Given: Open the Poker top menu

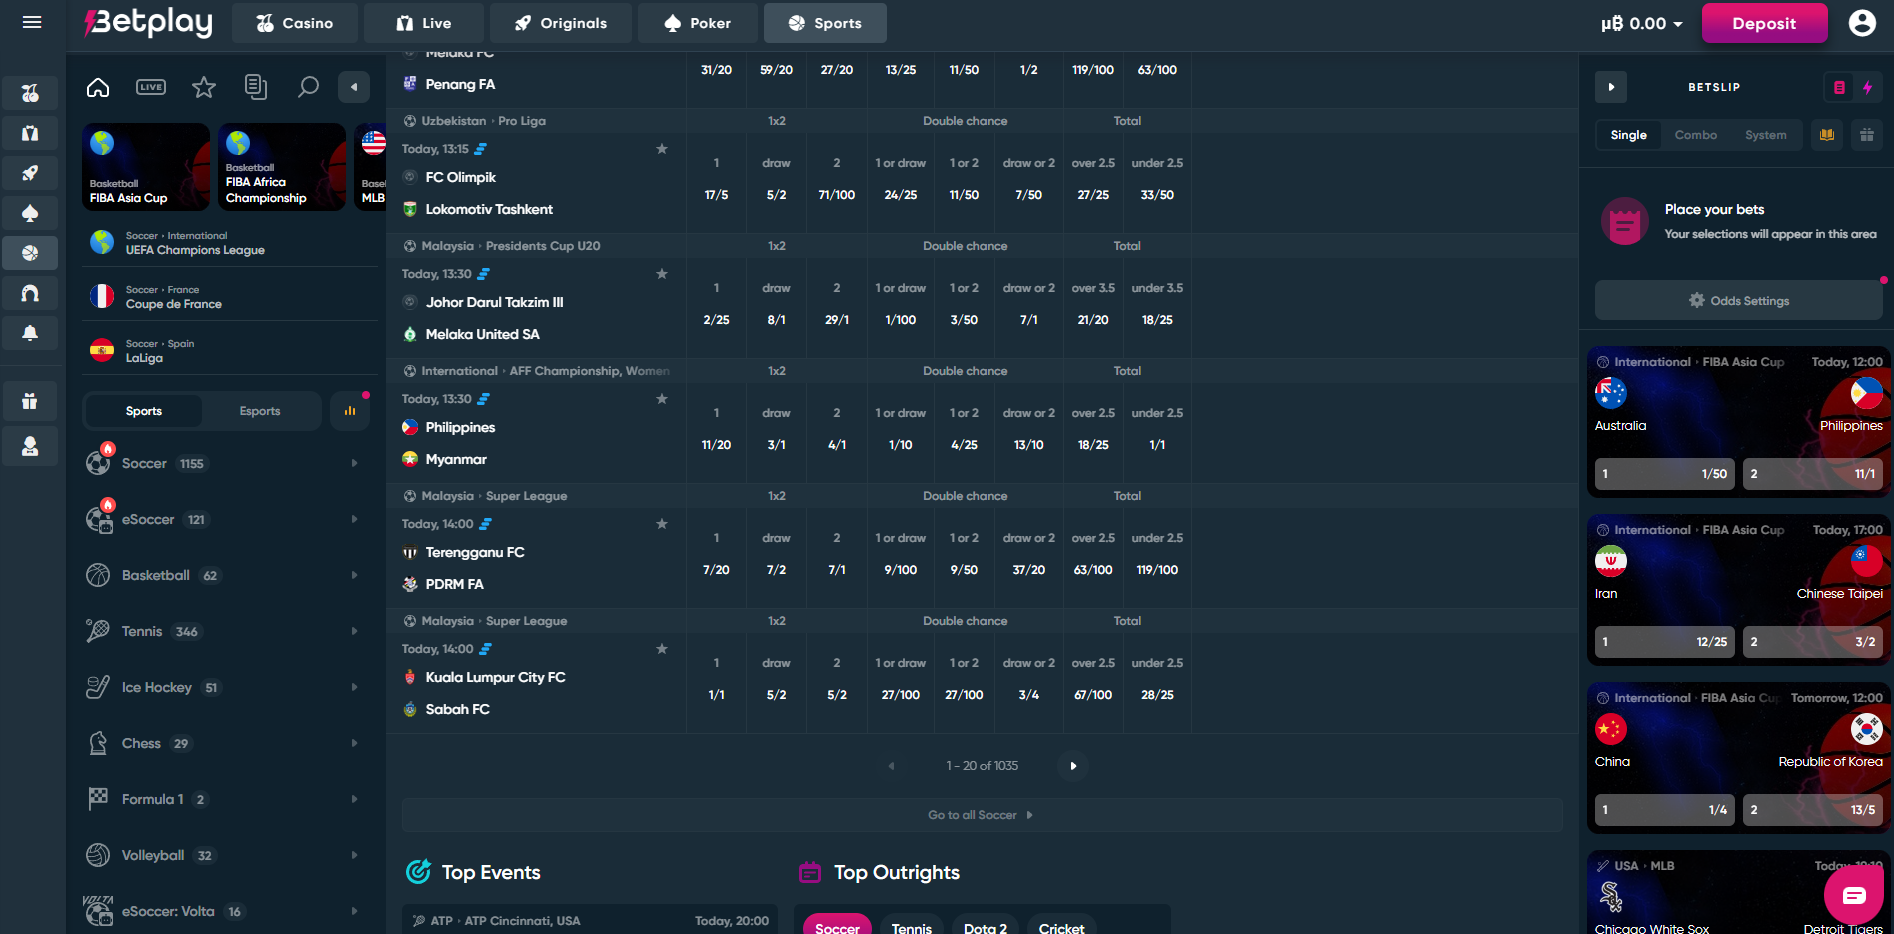Looking at the screenshot, I should [698, 23].
